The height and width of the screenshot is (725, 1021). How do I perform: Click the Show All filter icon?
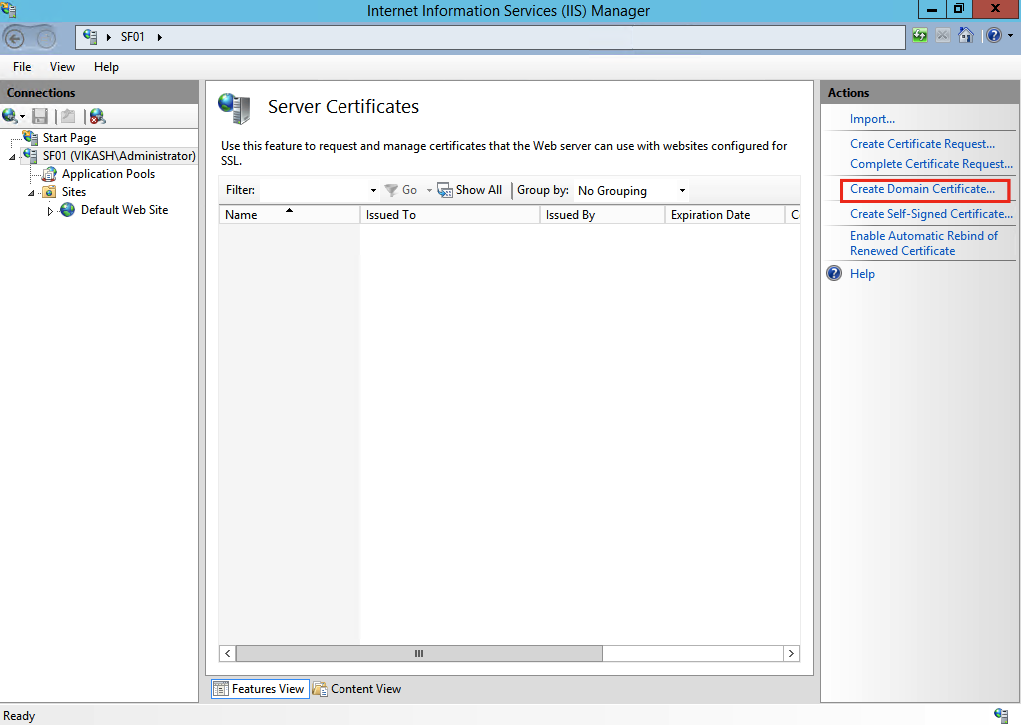[x=445, y=190]
